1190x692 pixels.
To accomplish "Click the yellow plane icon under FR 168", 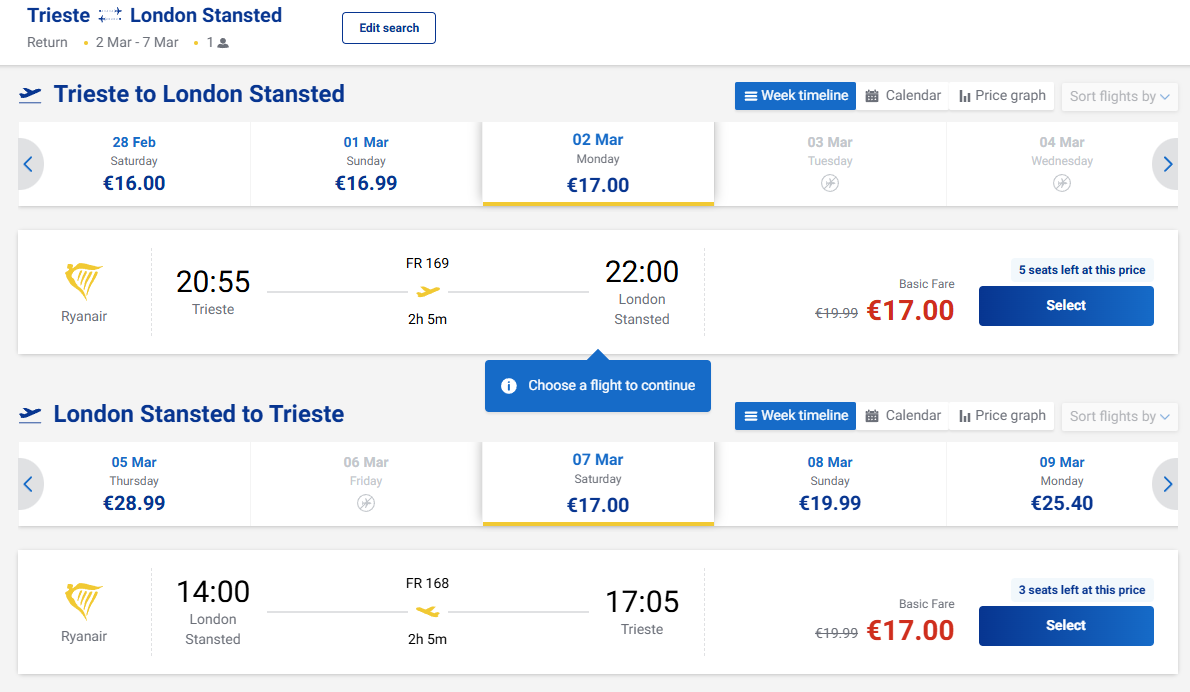I will tap(428, 611).
